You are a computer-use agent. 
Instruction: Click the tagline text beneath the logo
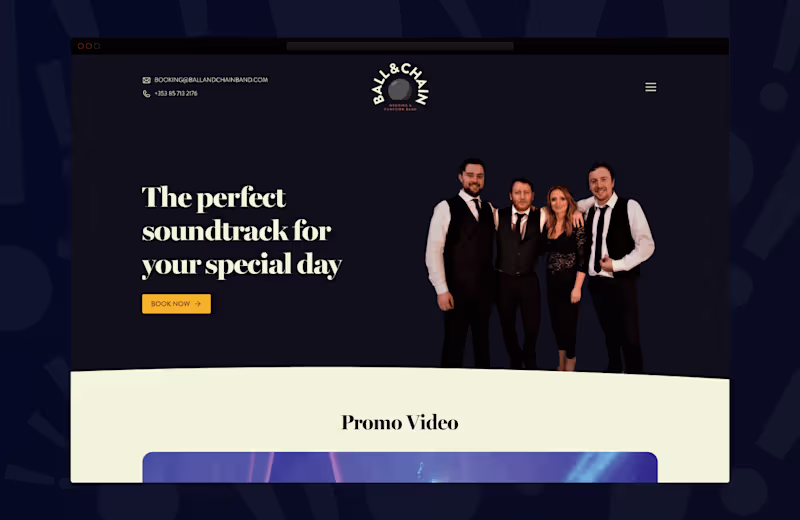point(401,107)
